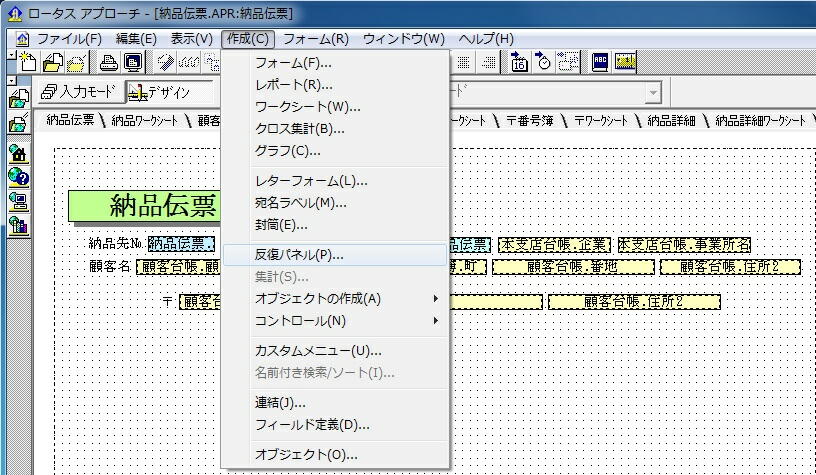Open the ウィンドウ(W) menu

tap(404, 39)
